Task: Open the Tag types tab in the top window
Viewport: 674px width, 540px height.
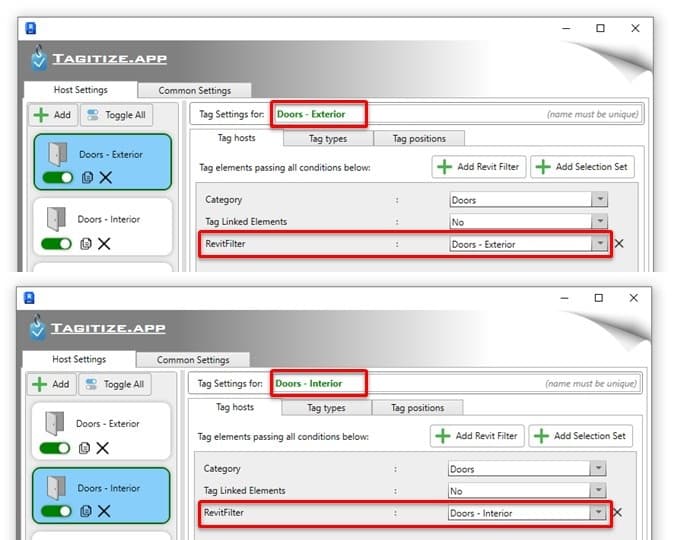Action: coord(328,138)
